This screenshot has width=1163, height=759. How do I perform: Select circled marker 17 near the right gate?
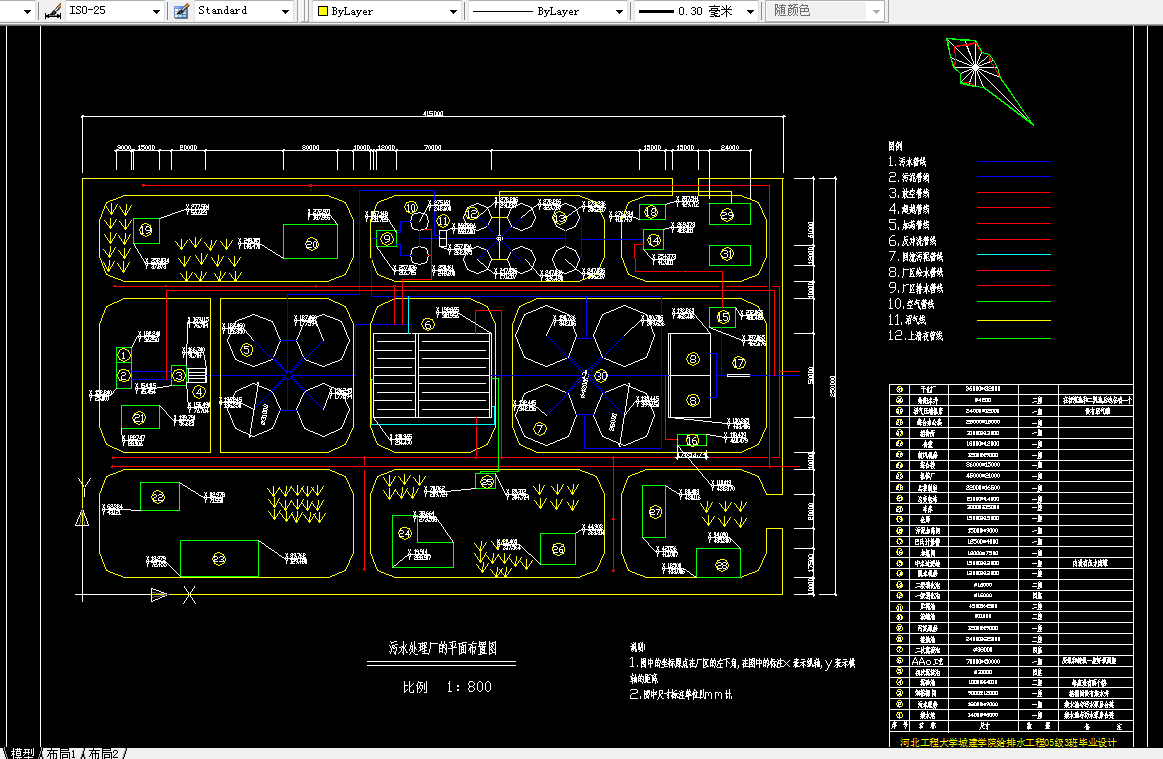(x=739, y=363)
